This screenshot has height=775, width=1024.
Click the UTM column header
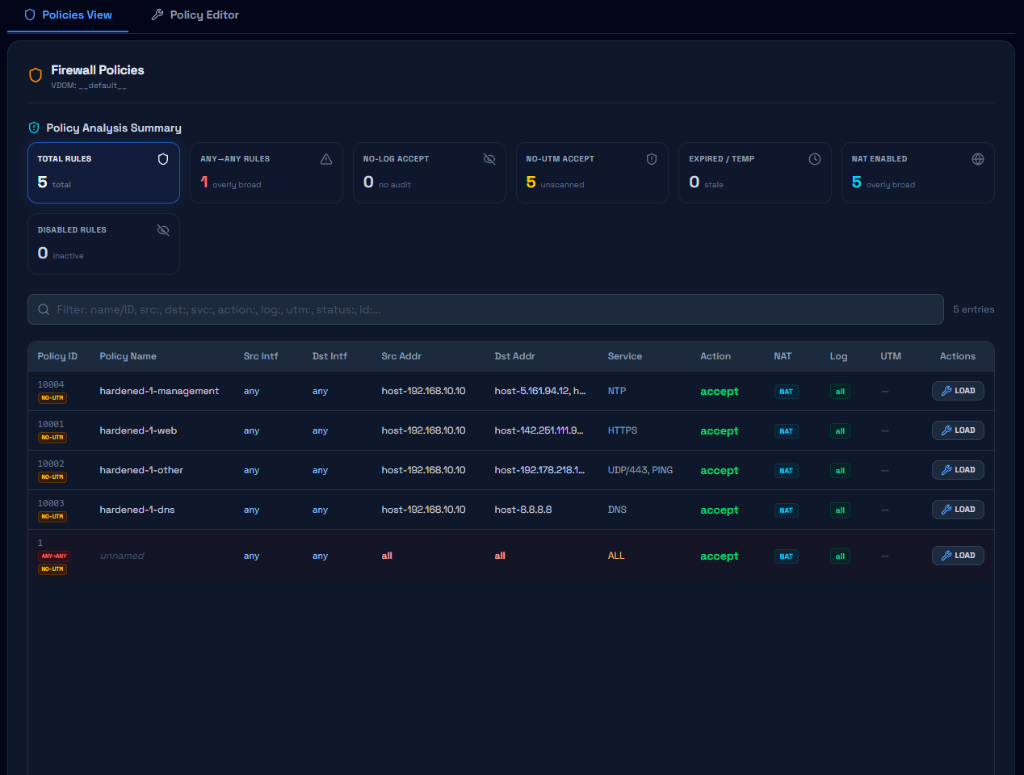point(891,356)
